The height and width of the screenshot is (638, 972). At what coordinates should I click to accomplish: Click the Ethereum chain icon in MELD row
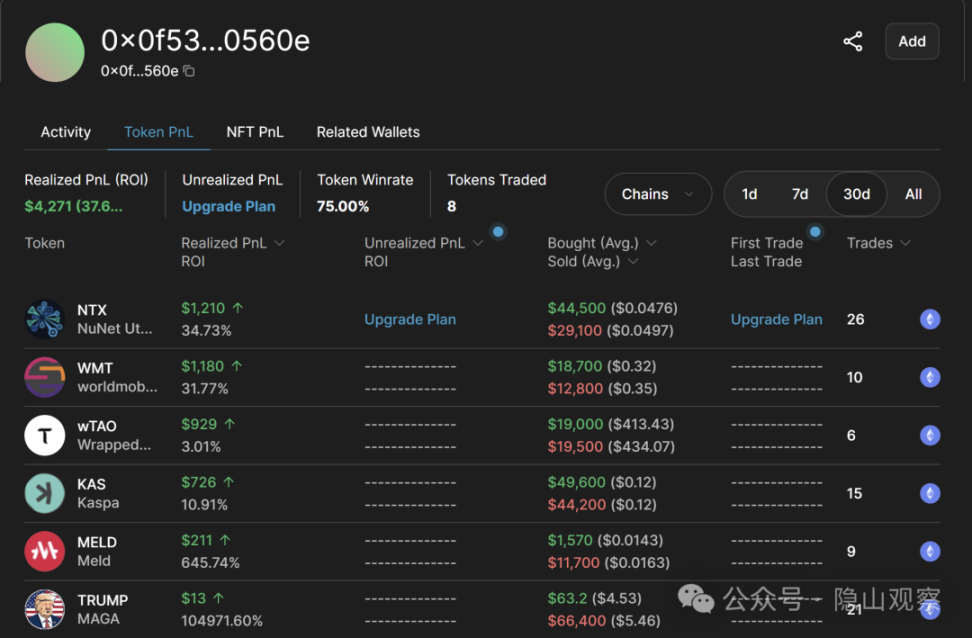tap(930, 551)
